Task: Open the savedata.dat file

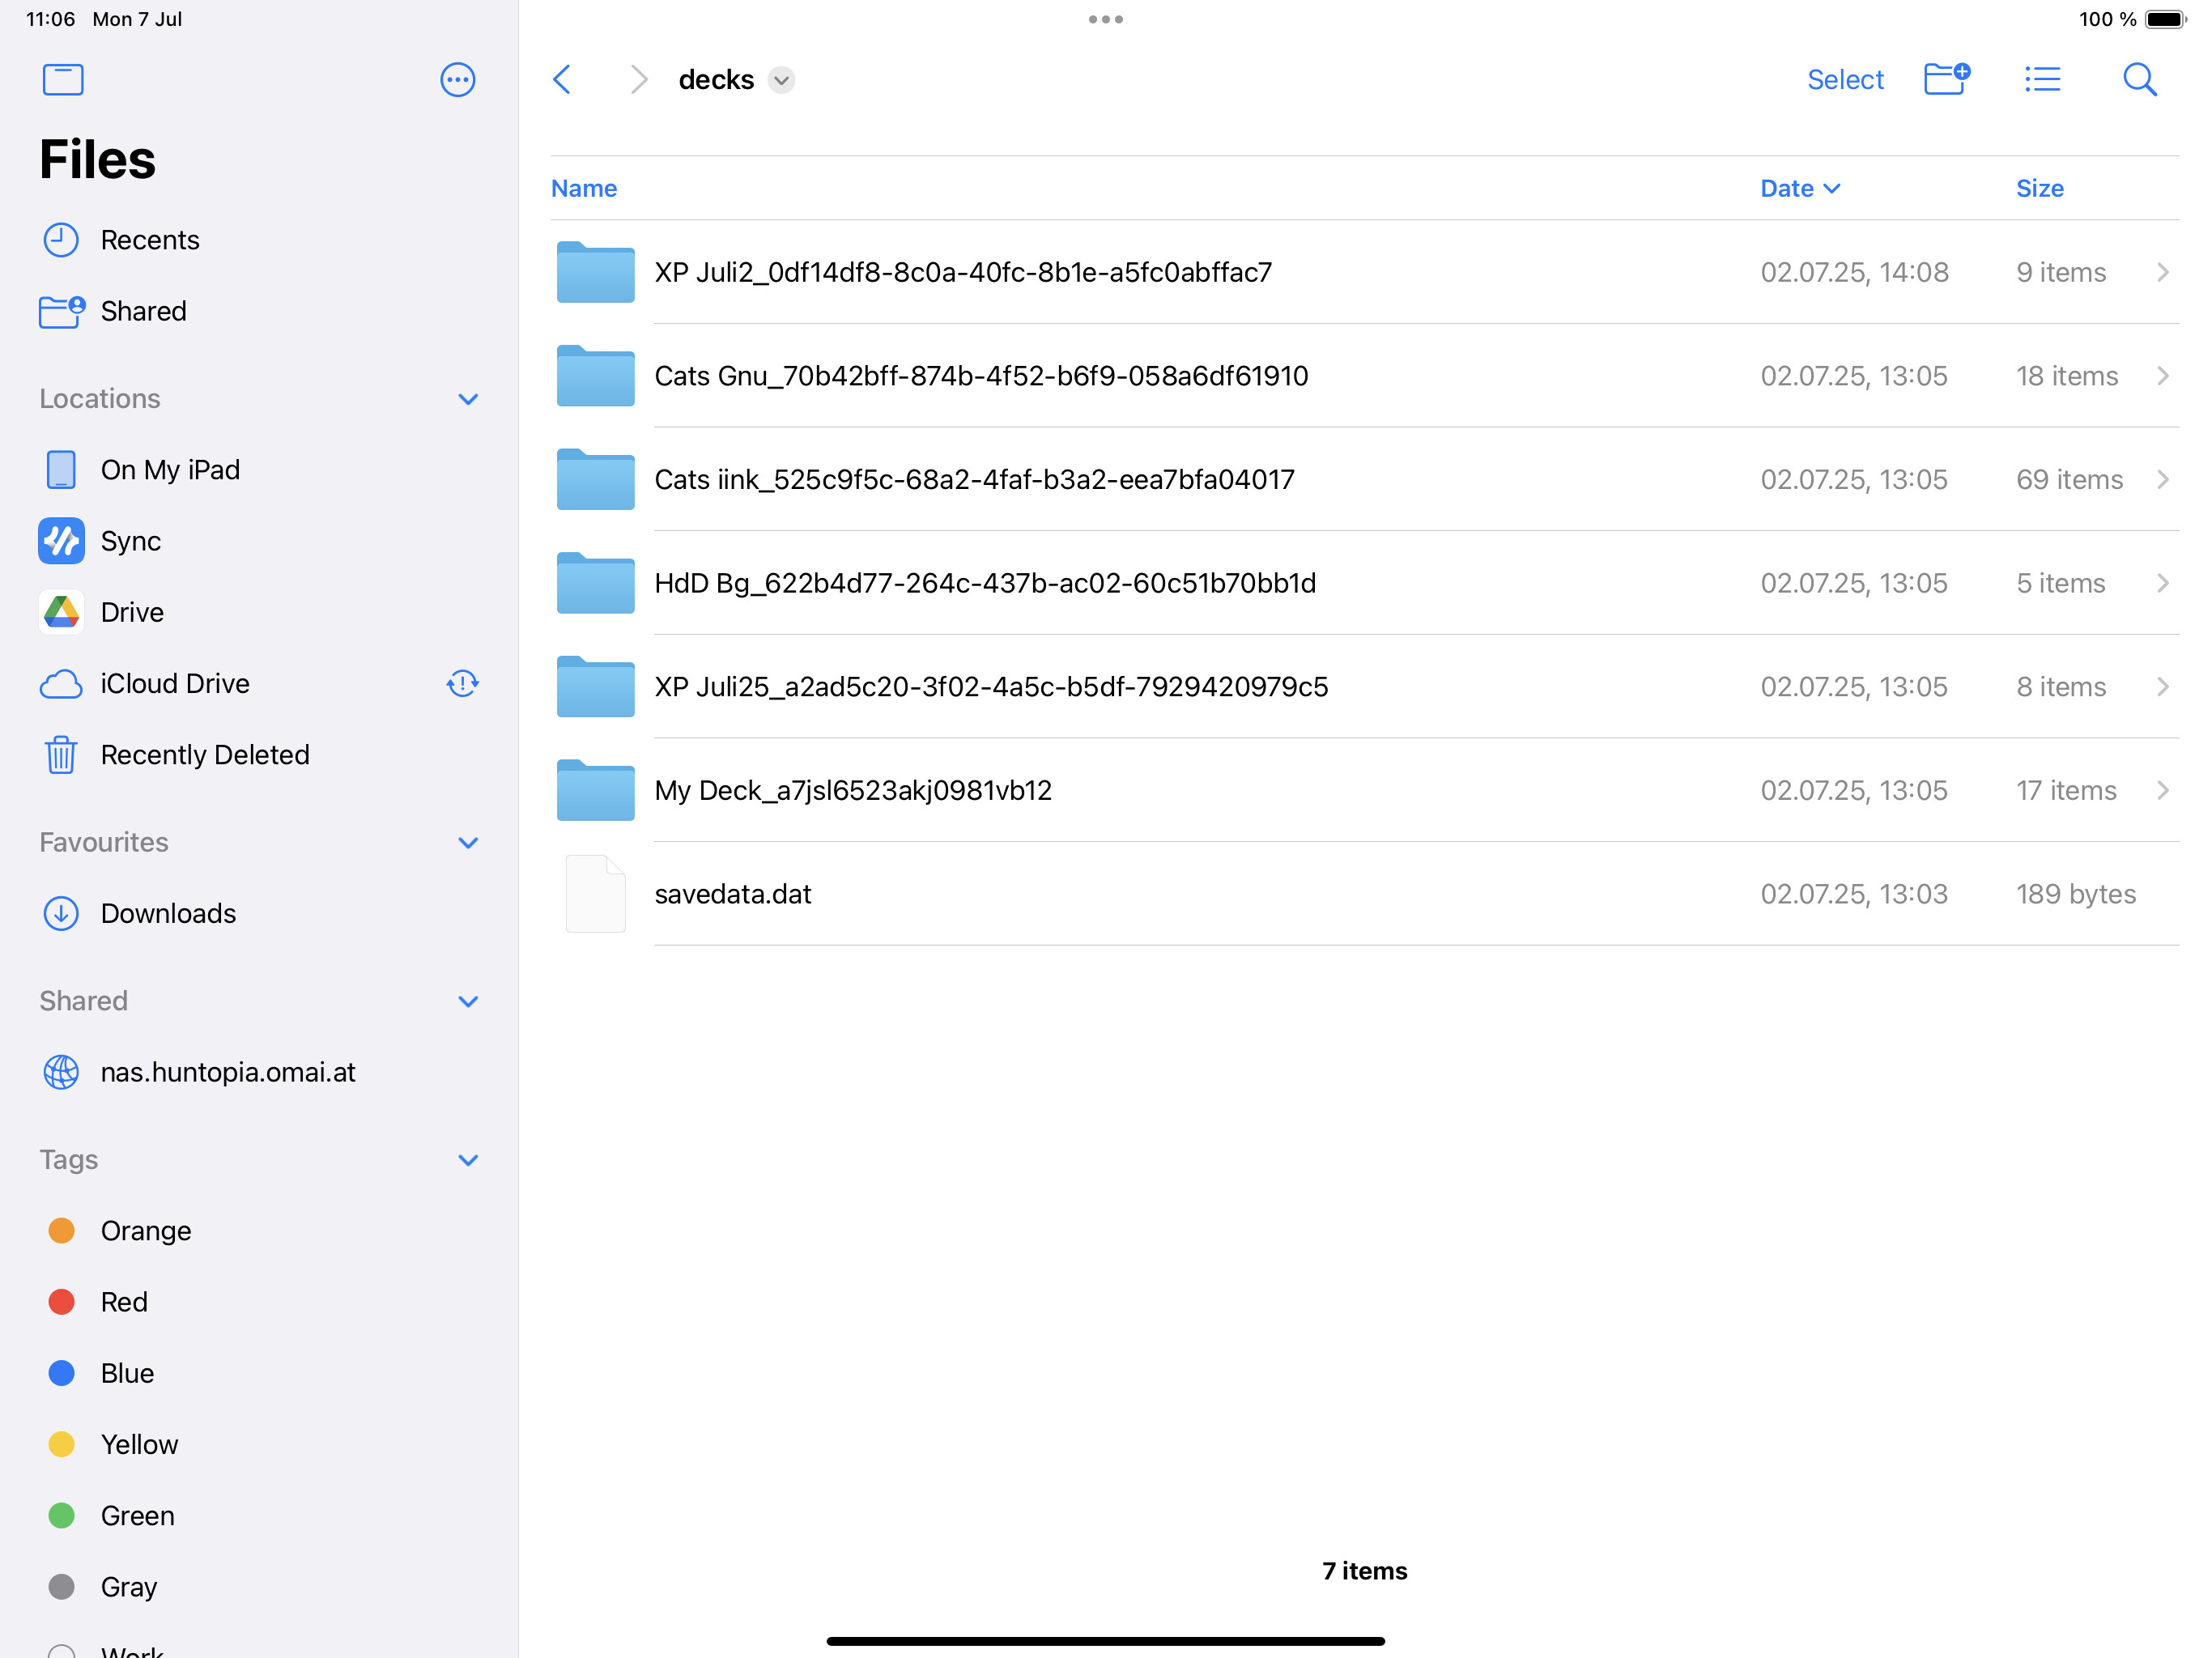Action: click(x=733, y=894)
